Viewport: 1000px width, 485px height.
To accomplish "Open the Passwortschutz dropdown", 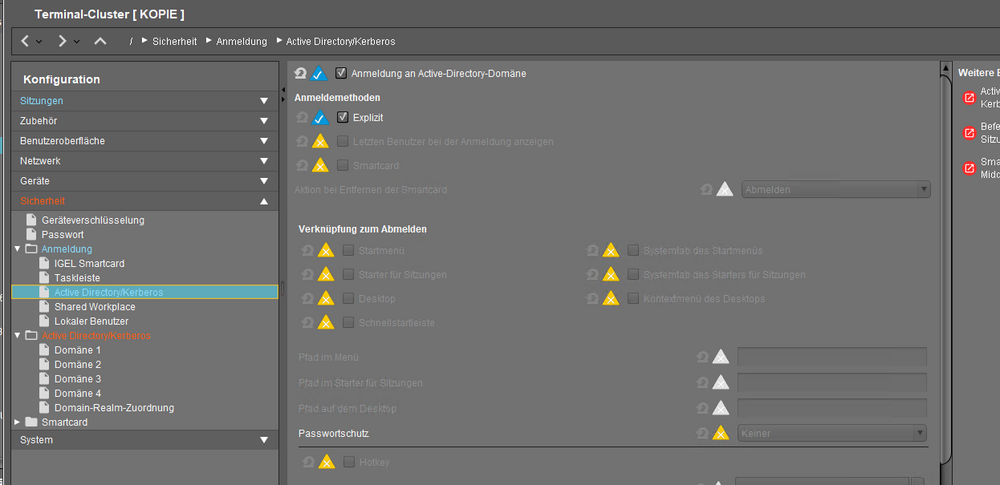I will pos(832,433).
